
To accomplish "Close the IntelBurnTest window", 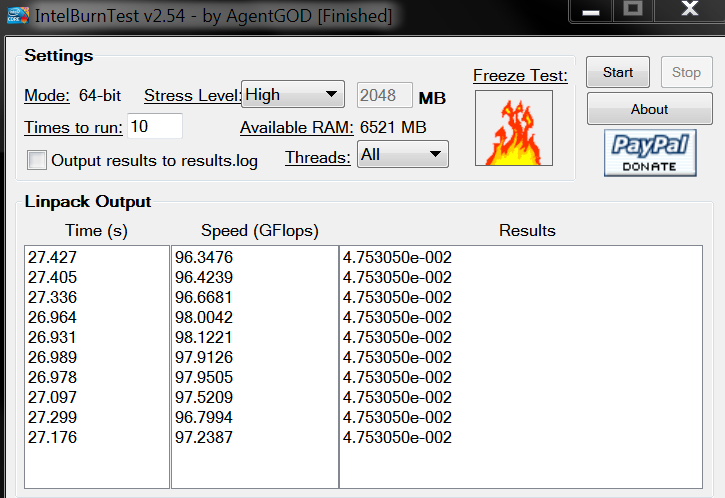I will pyautogui.click(x=688, y=10).
